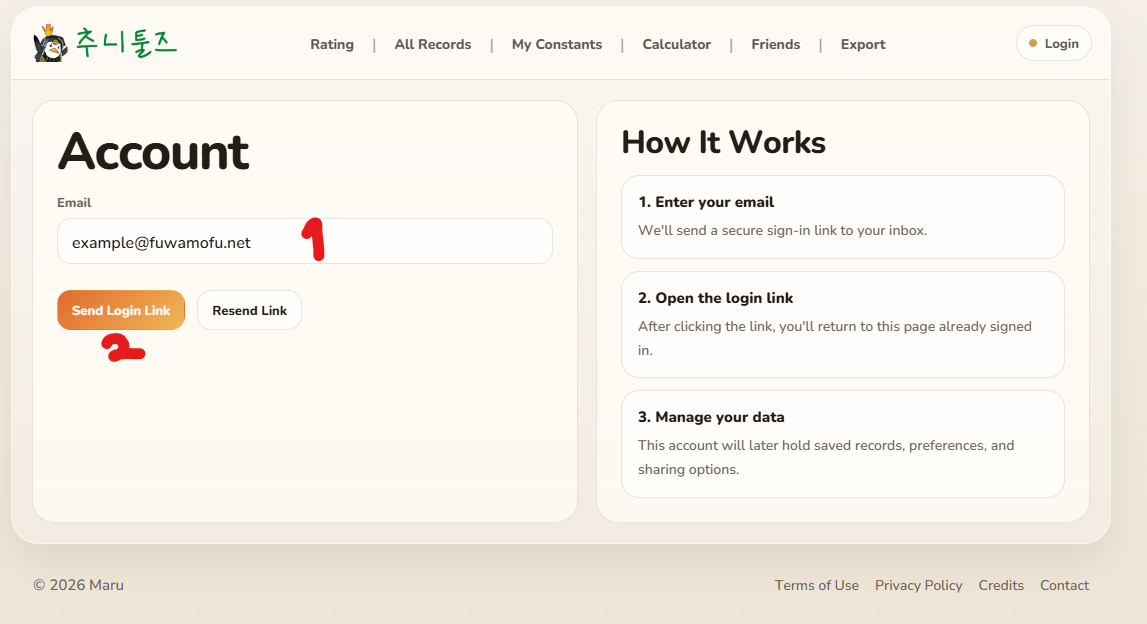Click the penguin mascot logo icon
1147x624 pixels.
point(49,44)
